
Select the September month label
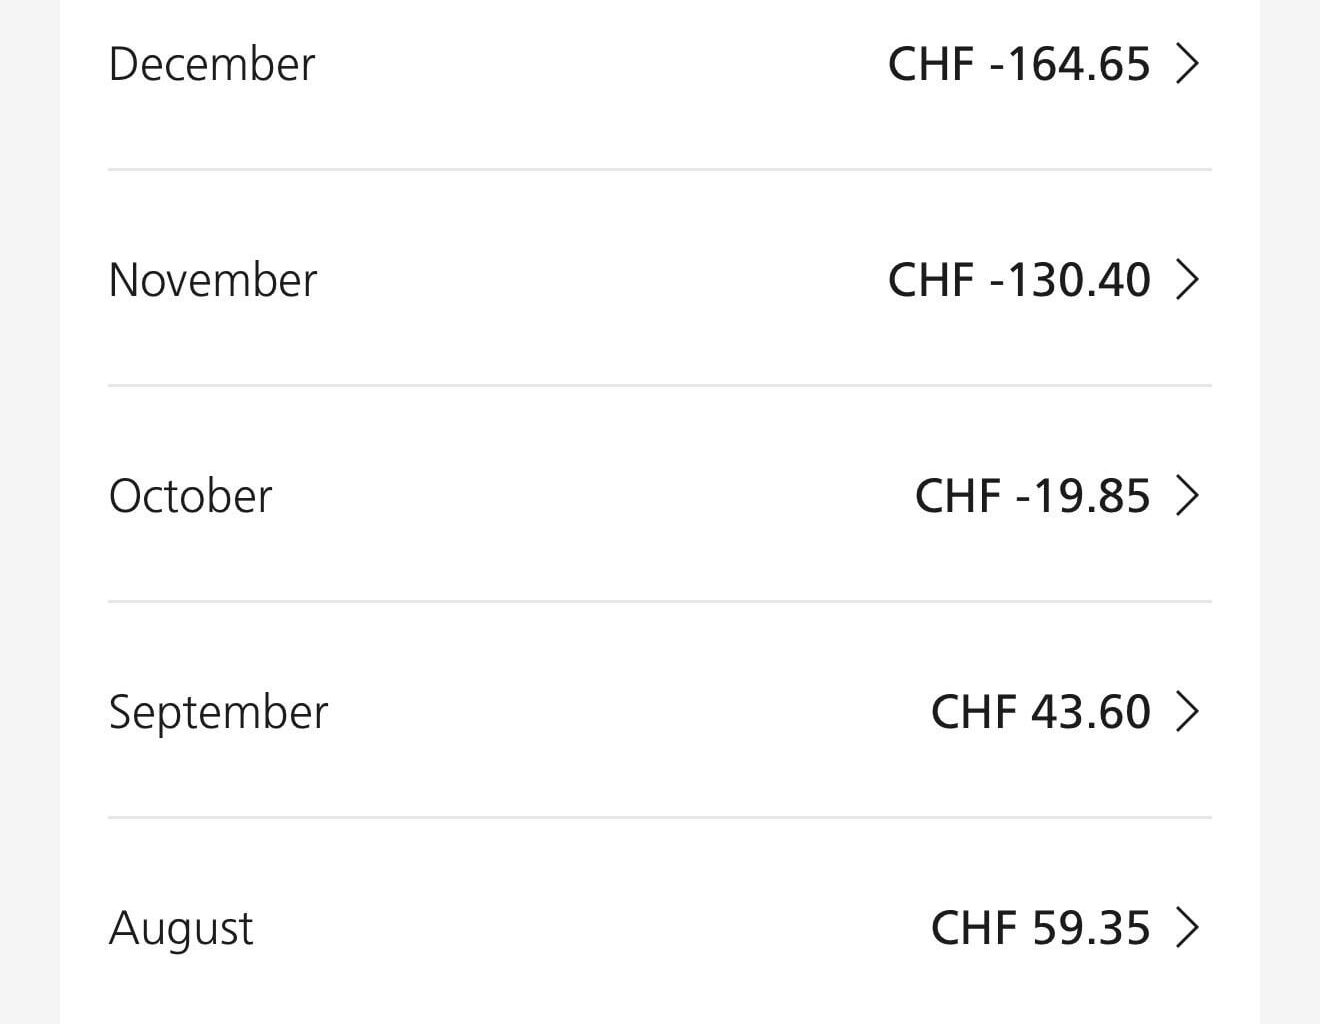coord(218,711)
